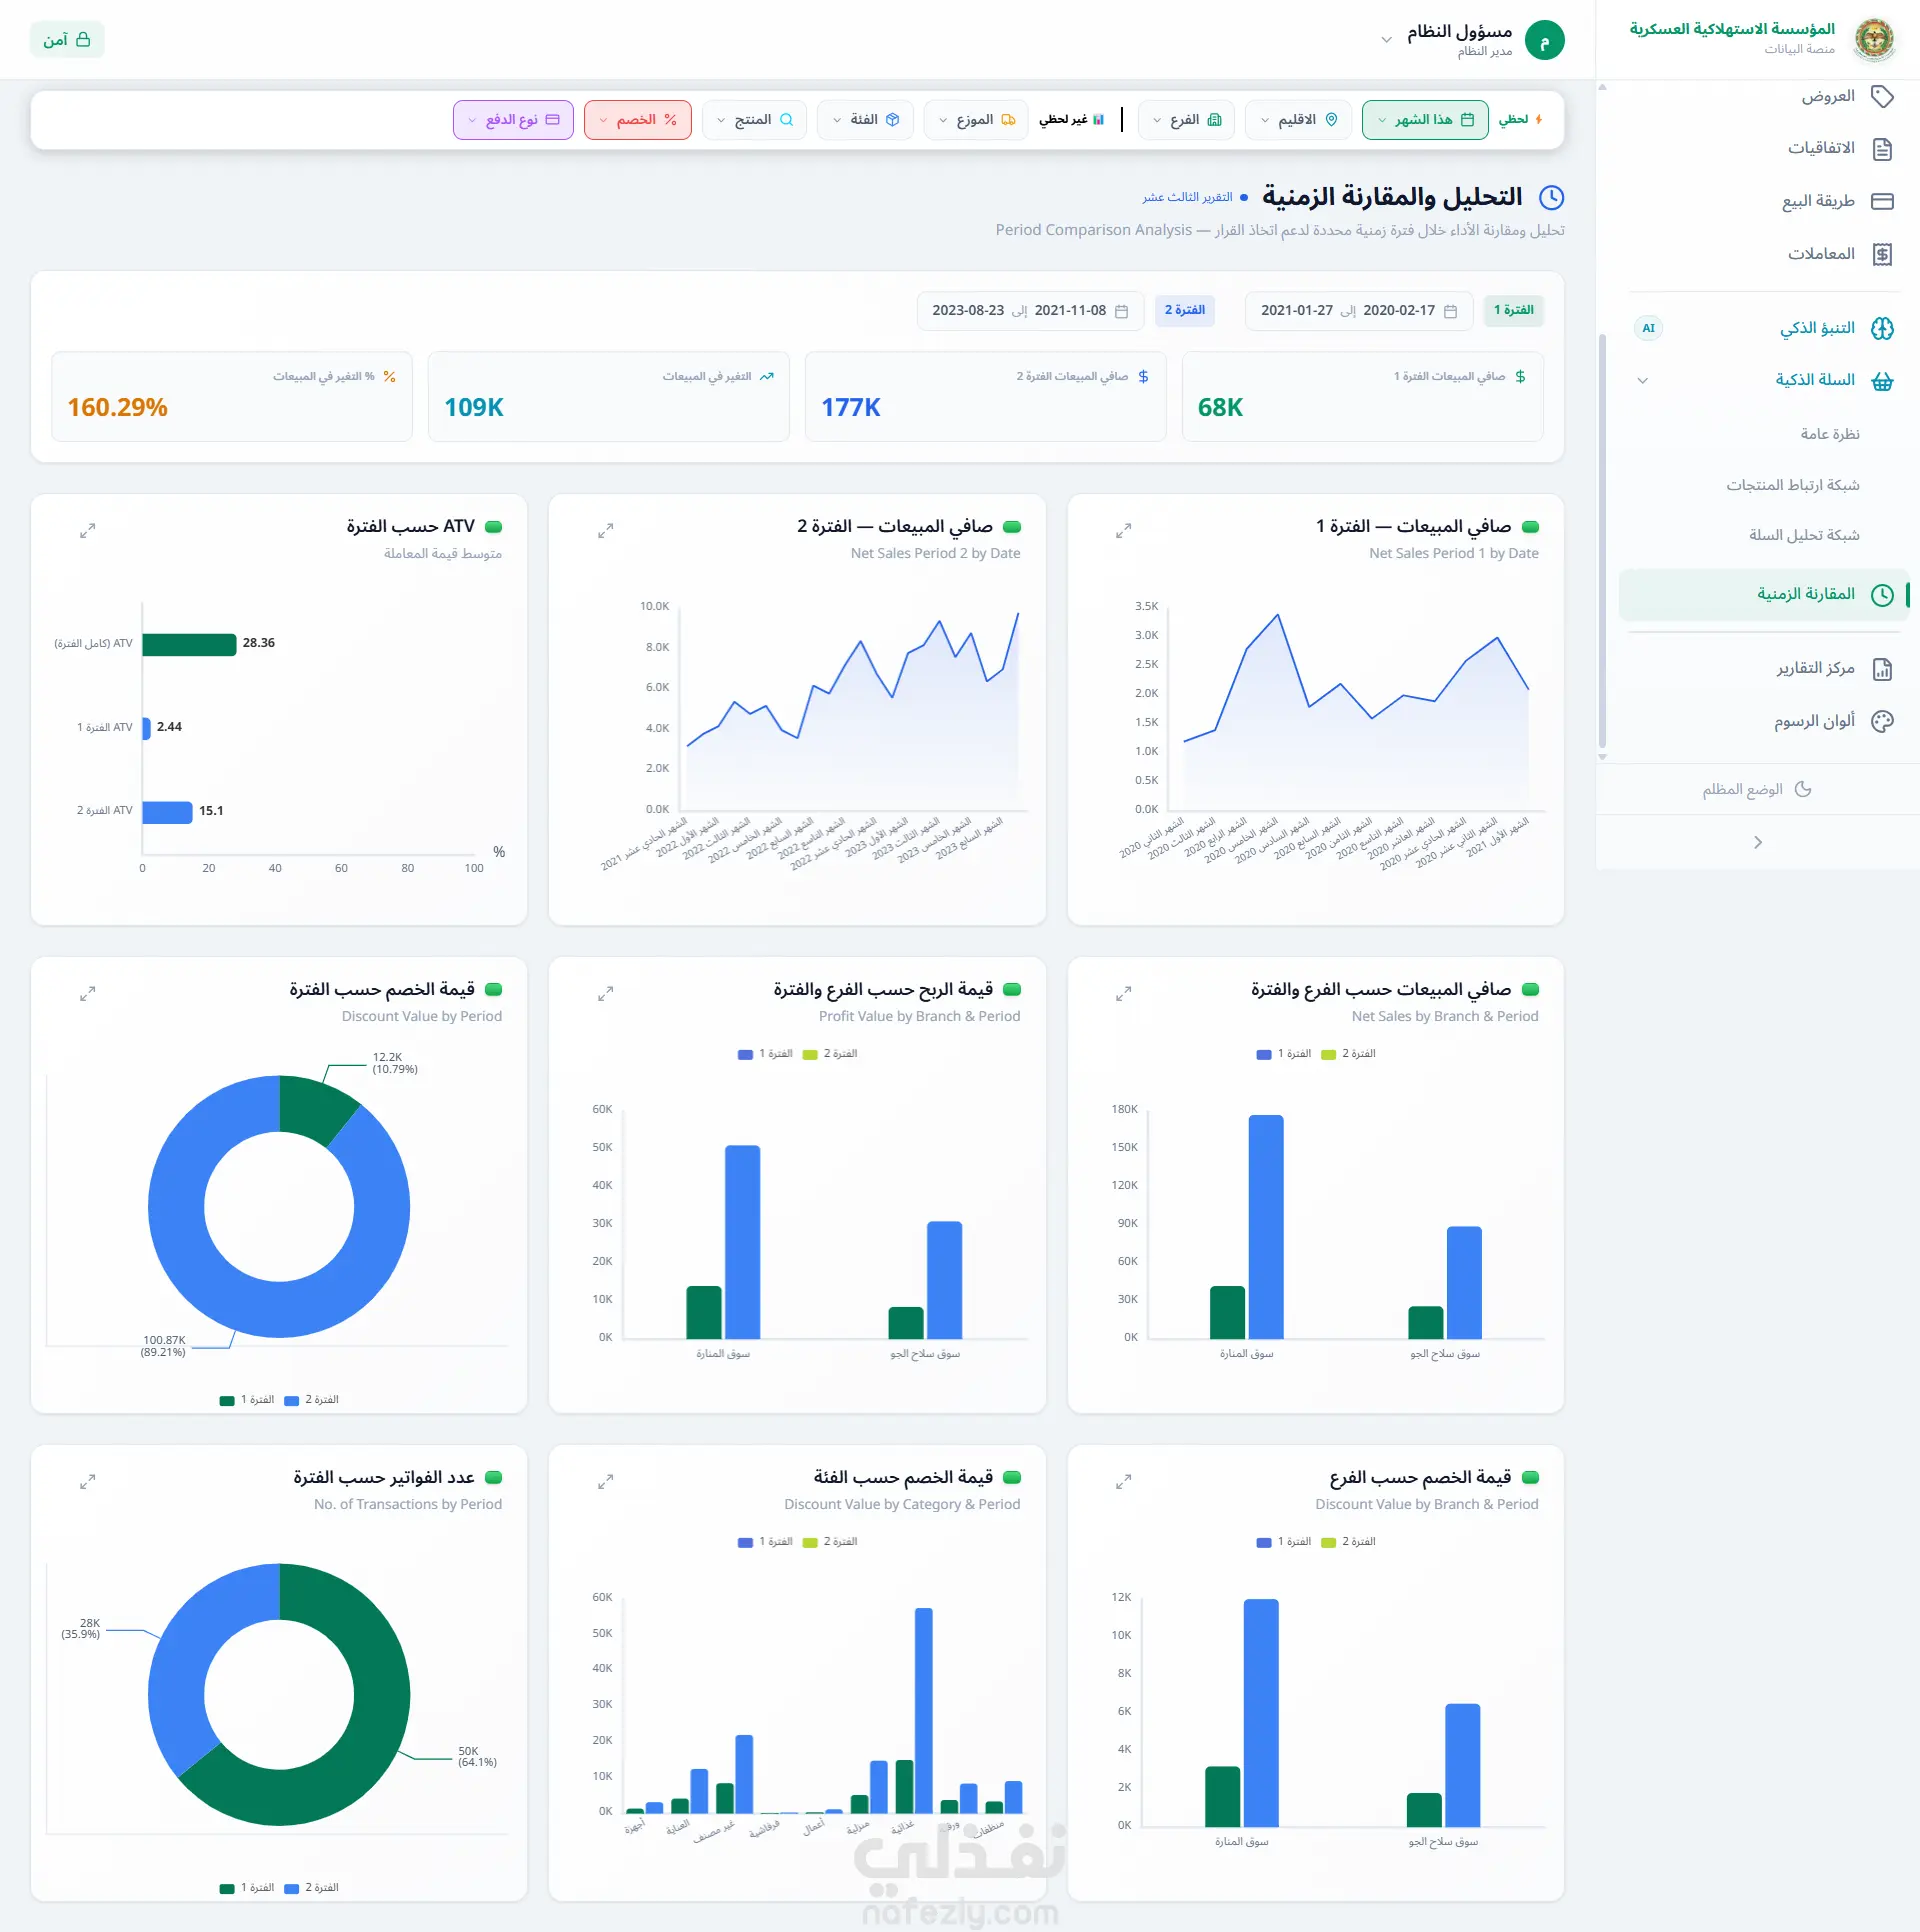The width and height of the screenshot is (1920, 1932).
Task: Open هذا الشهر period dropdown
Action: 1425,120
